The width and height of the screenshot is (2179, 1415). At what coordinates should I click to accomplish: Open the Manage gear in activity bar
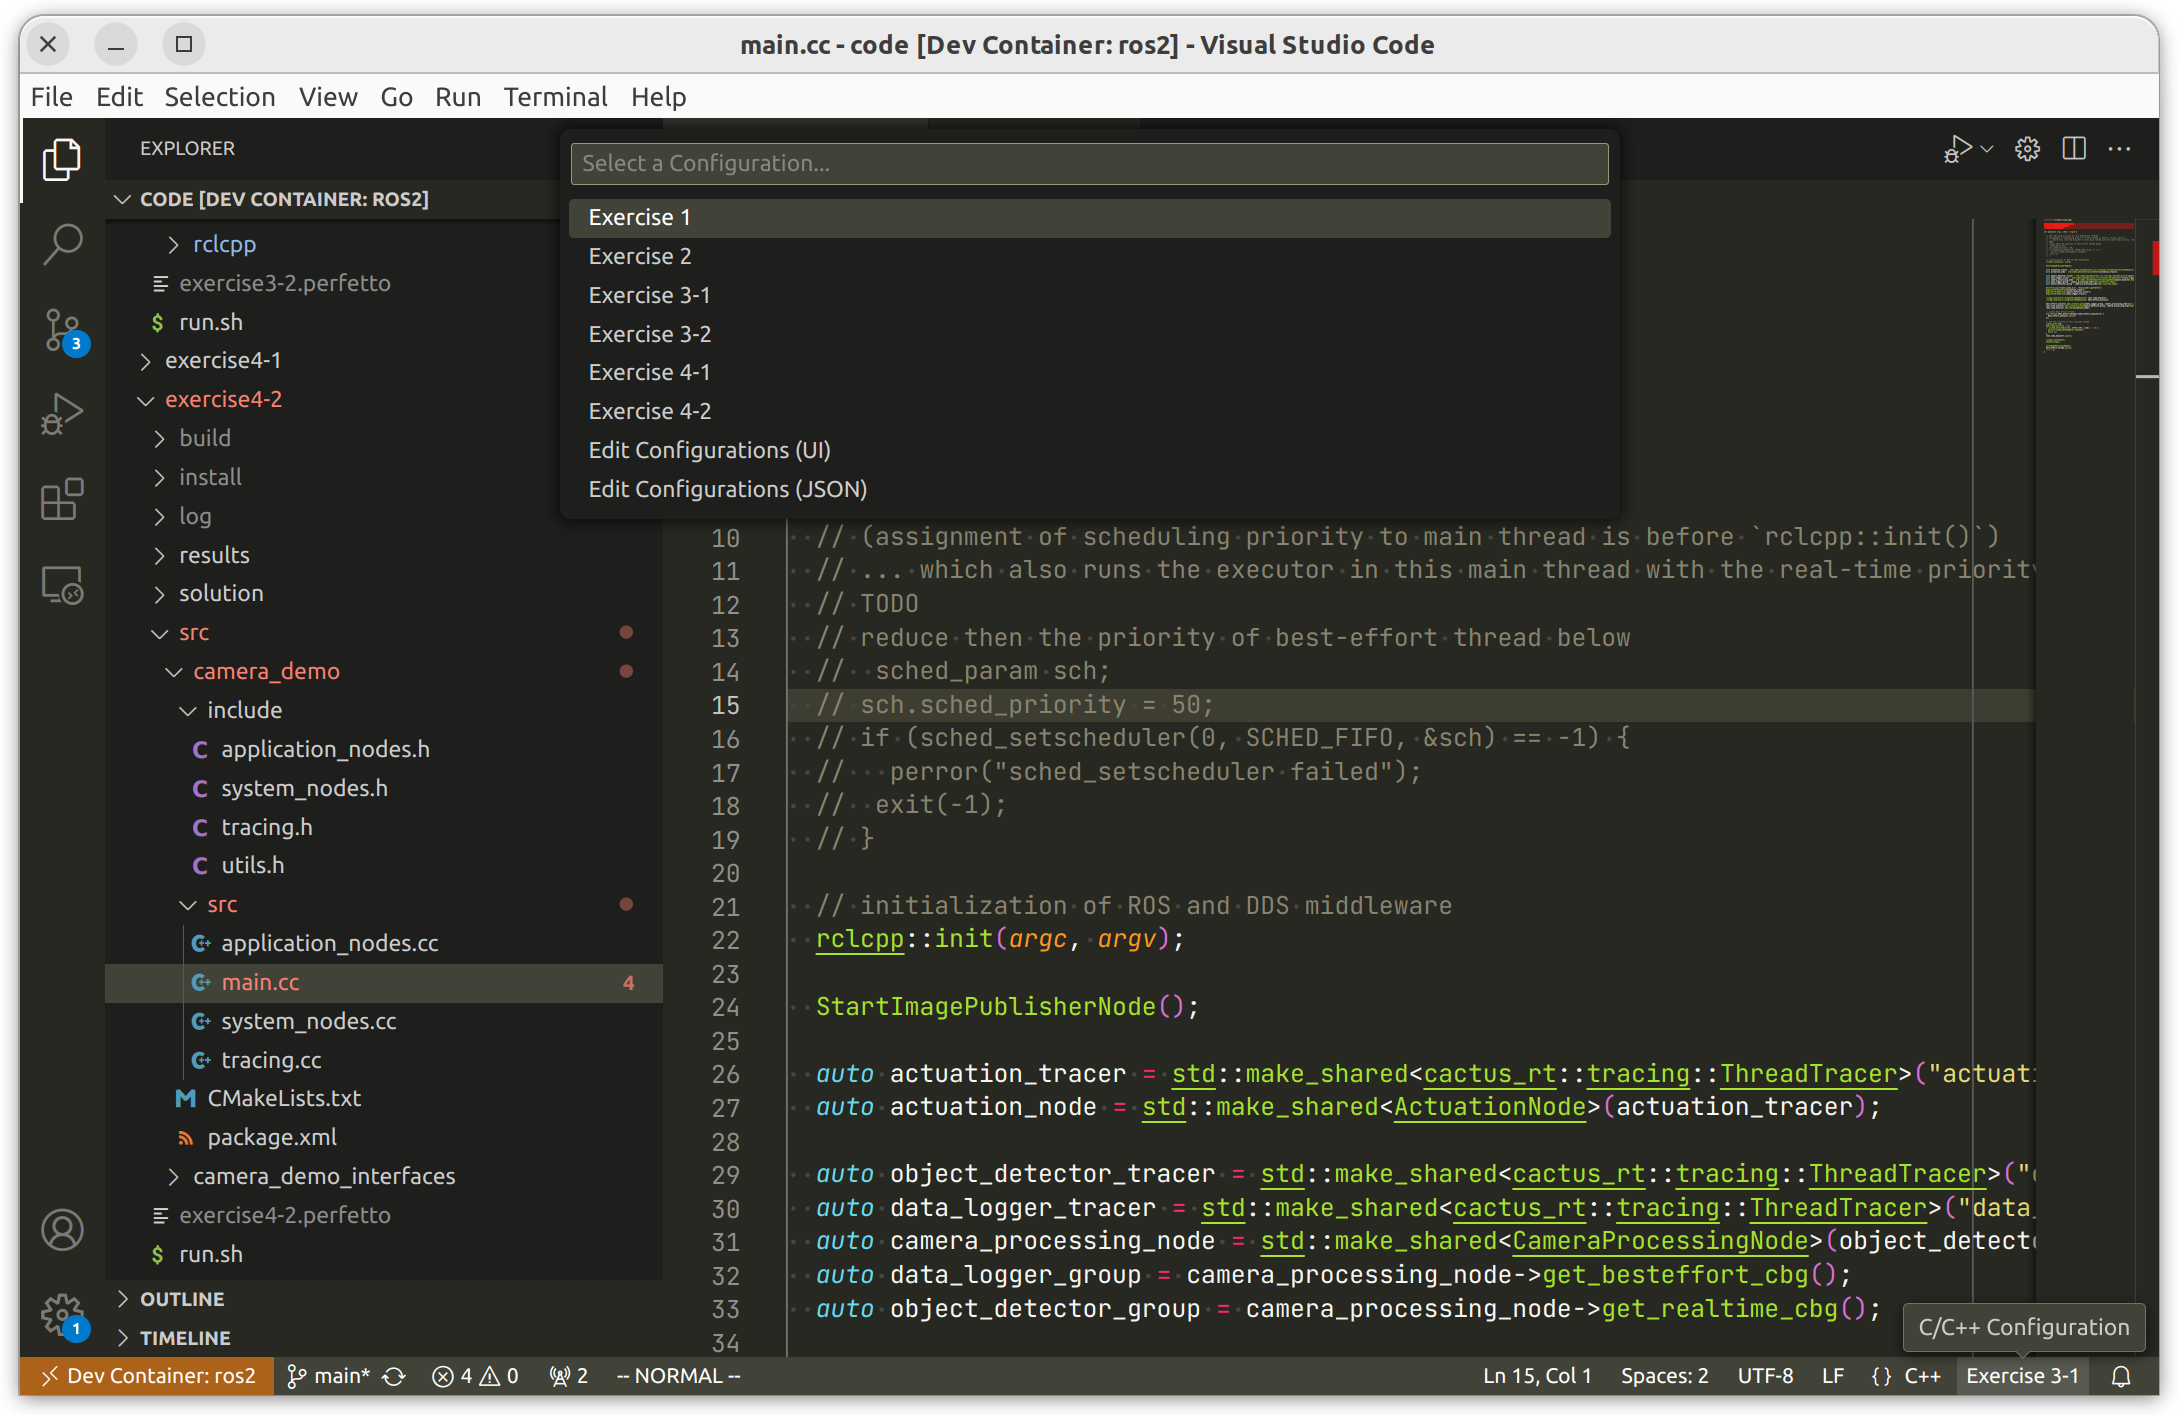click(62, 1314)
